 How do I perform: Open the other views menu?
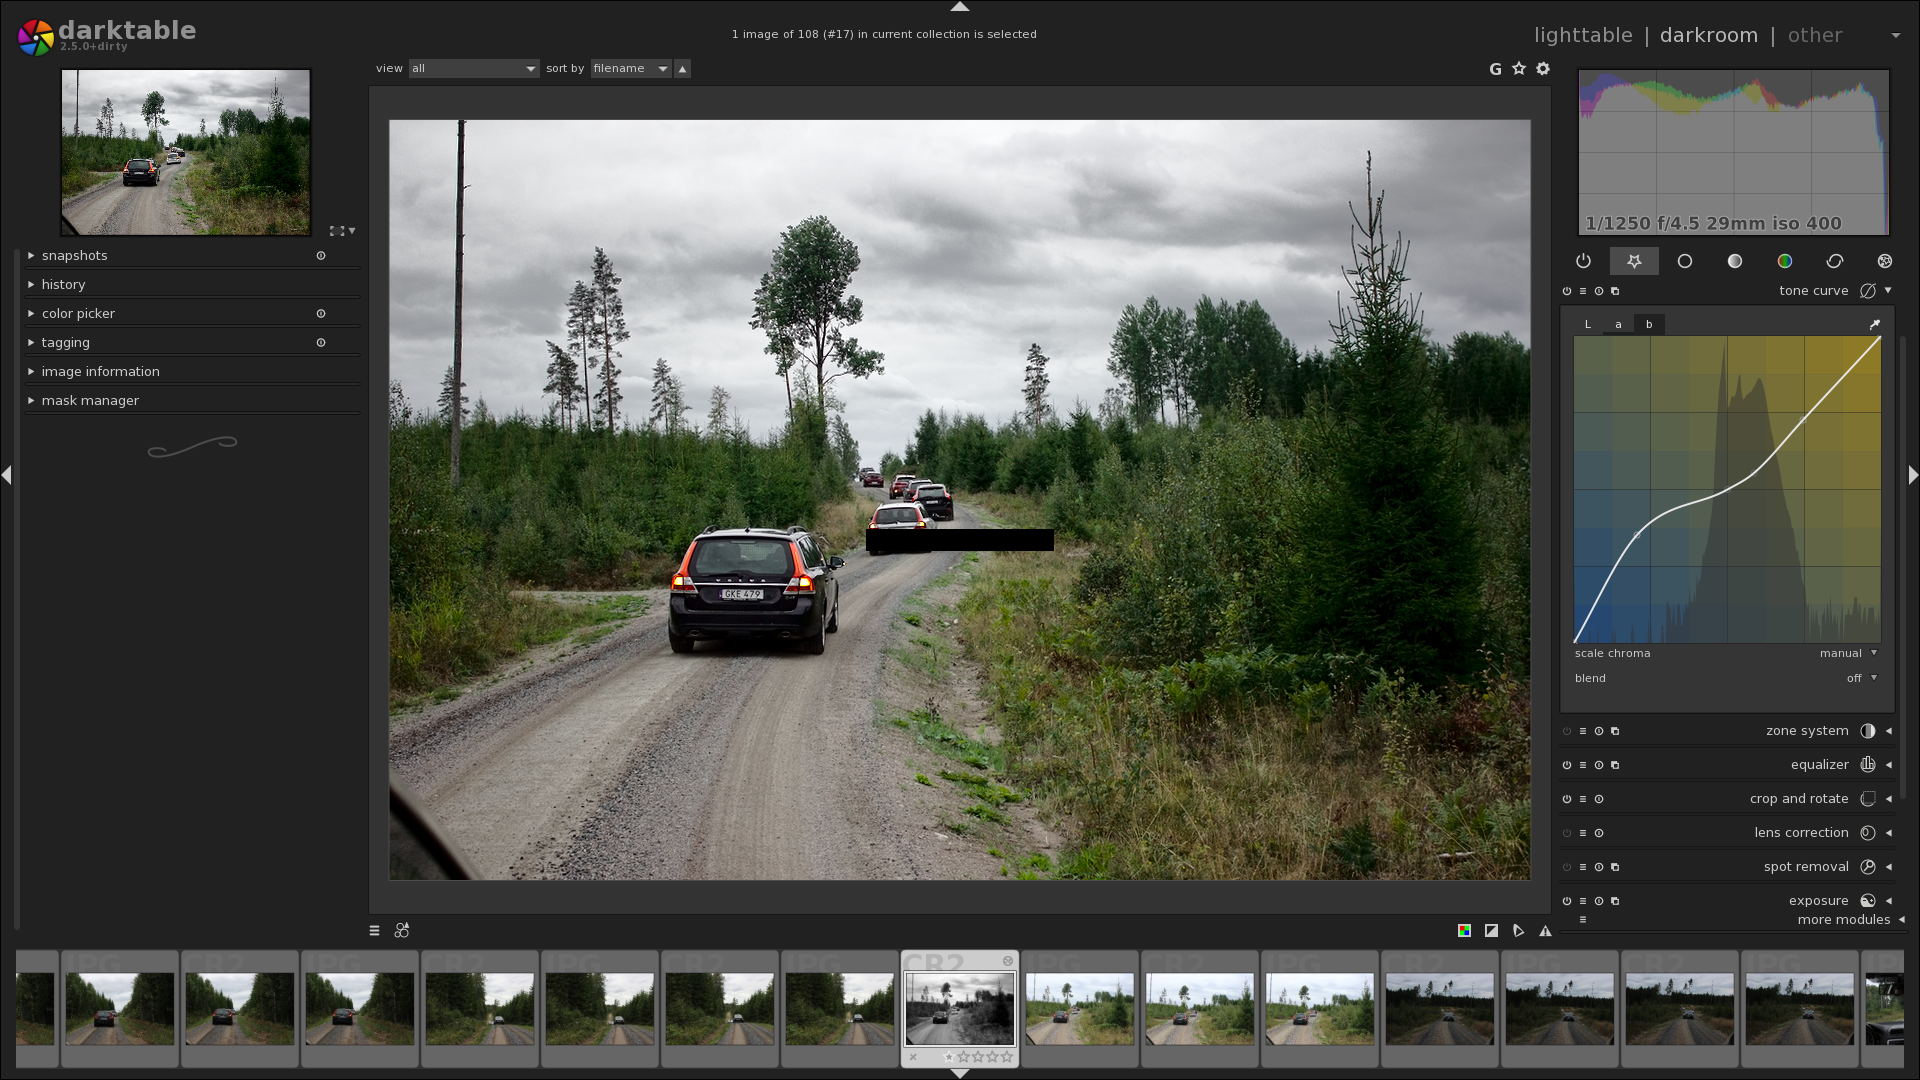(x=1814, y=35)
